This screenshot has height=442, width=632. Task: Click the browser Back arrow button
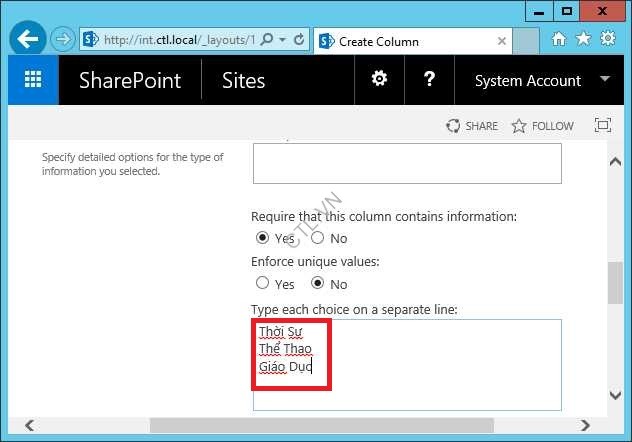[28, 40]
